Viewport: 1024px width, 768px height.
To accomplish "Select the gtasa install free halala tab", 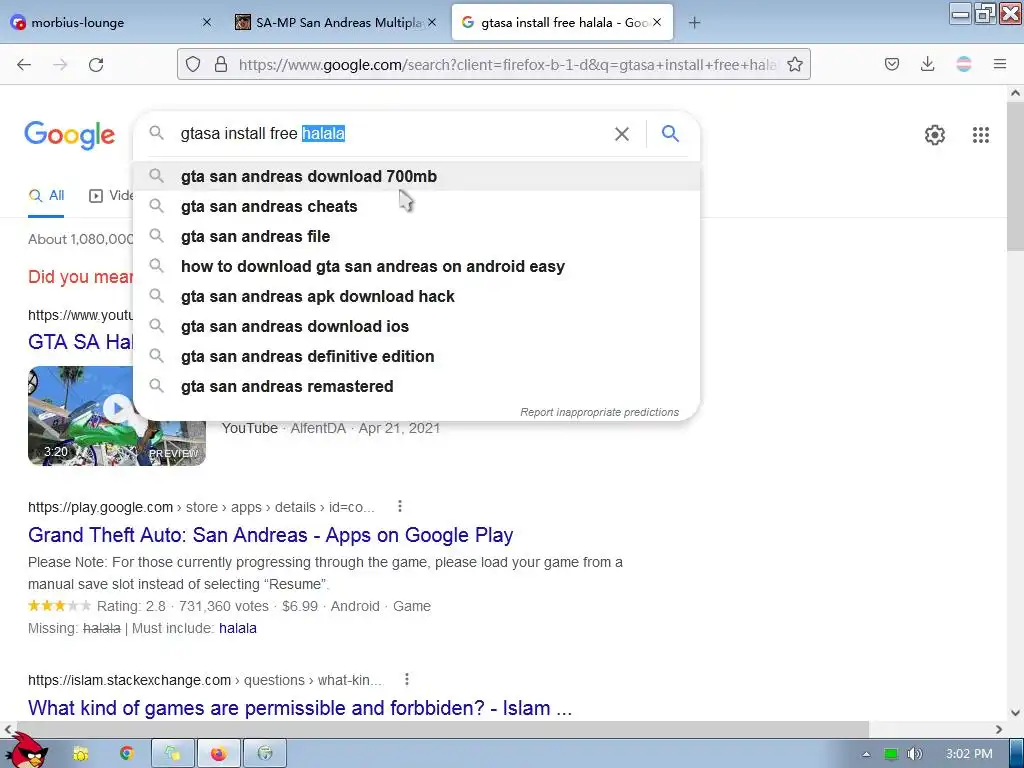I will tap(562, 22).
